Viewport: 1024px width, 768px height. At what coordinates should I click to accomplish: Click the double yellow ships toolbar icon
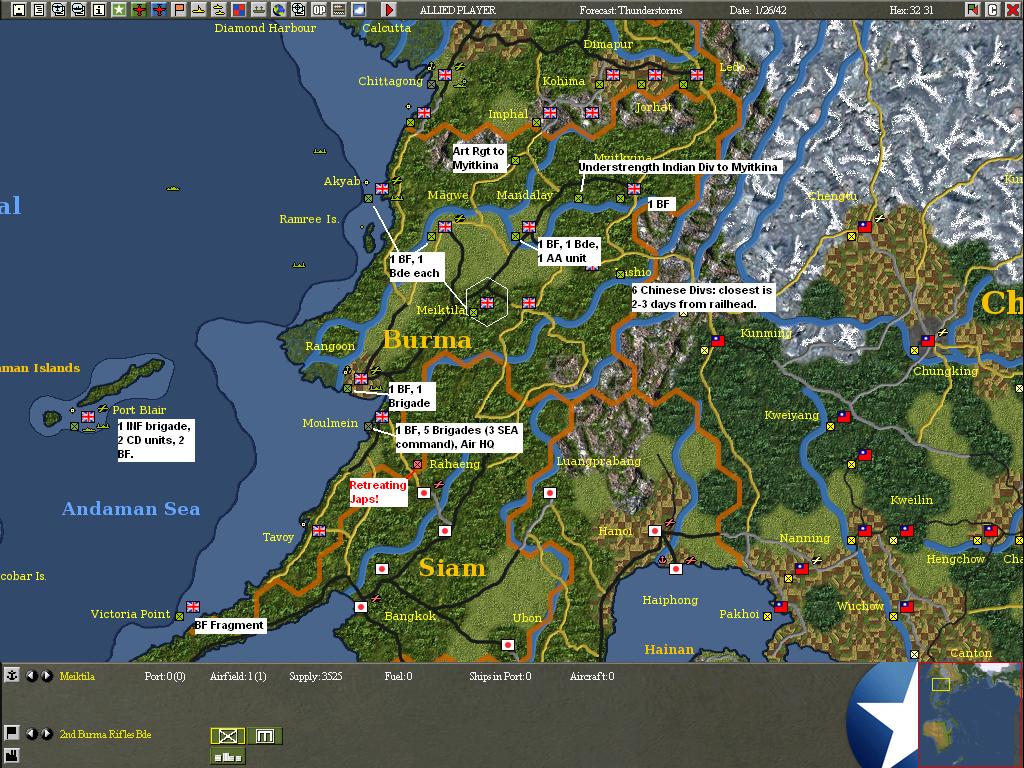[x=219, y=9]
